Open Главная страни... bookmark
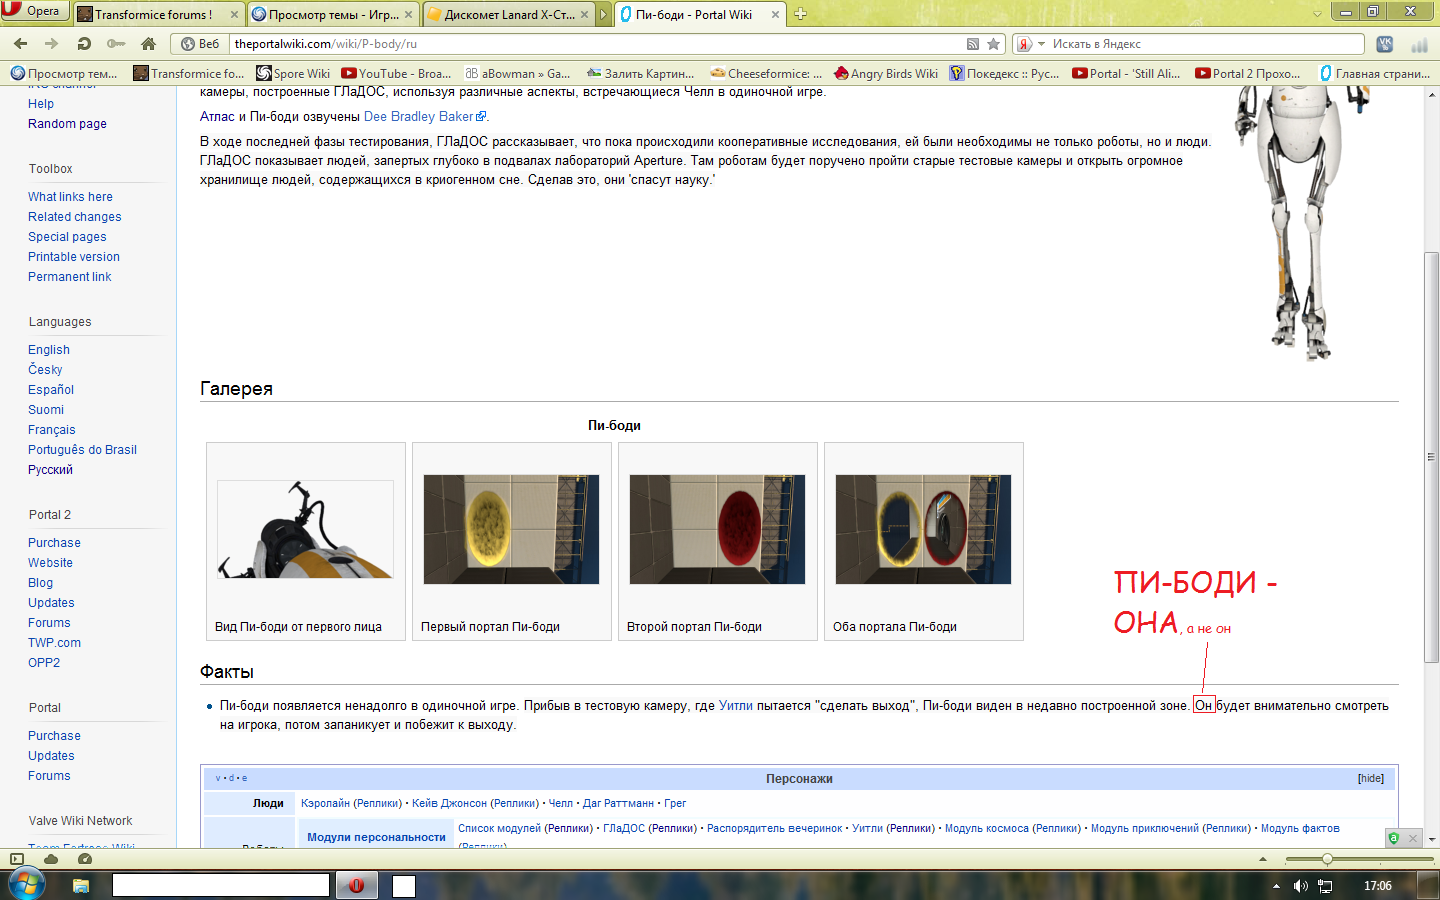Viewport: 1440px width, 900px height. pyautogui.click(x=1374, y=73)
